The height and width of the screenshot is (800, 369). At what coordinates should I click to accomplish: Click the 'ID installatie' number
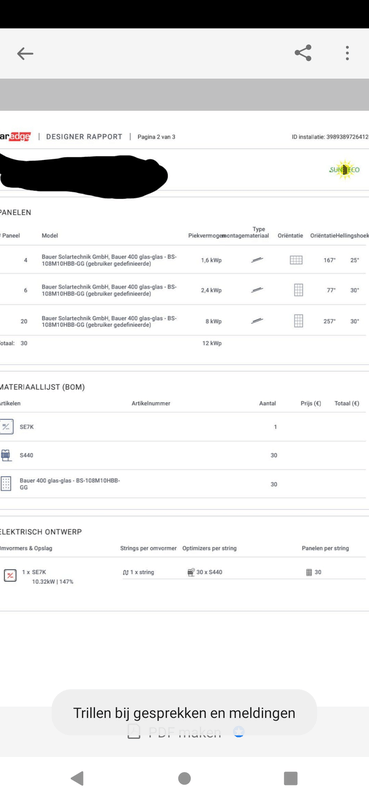coord(330,137)
